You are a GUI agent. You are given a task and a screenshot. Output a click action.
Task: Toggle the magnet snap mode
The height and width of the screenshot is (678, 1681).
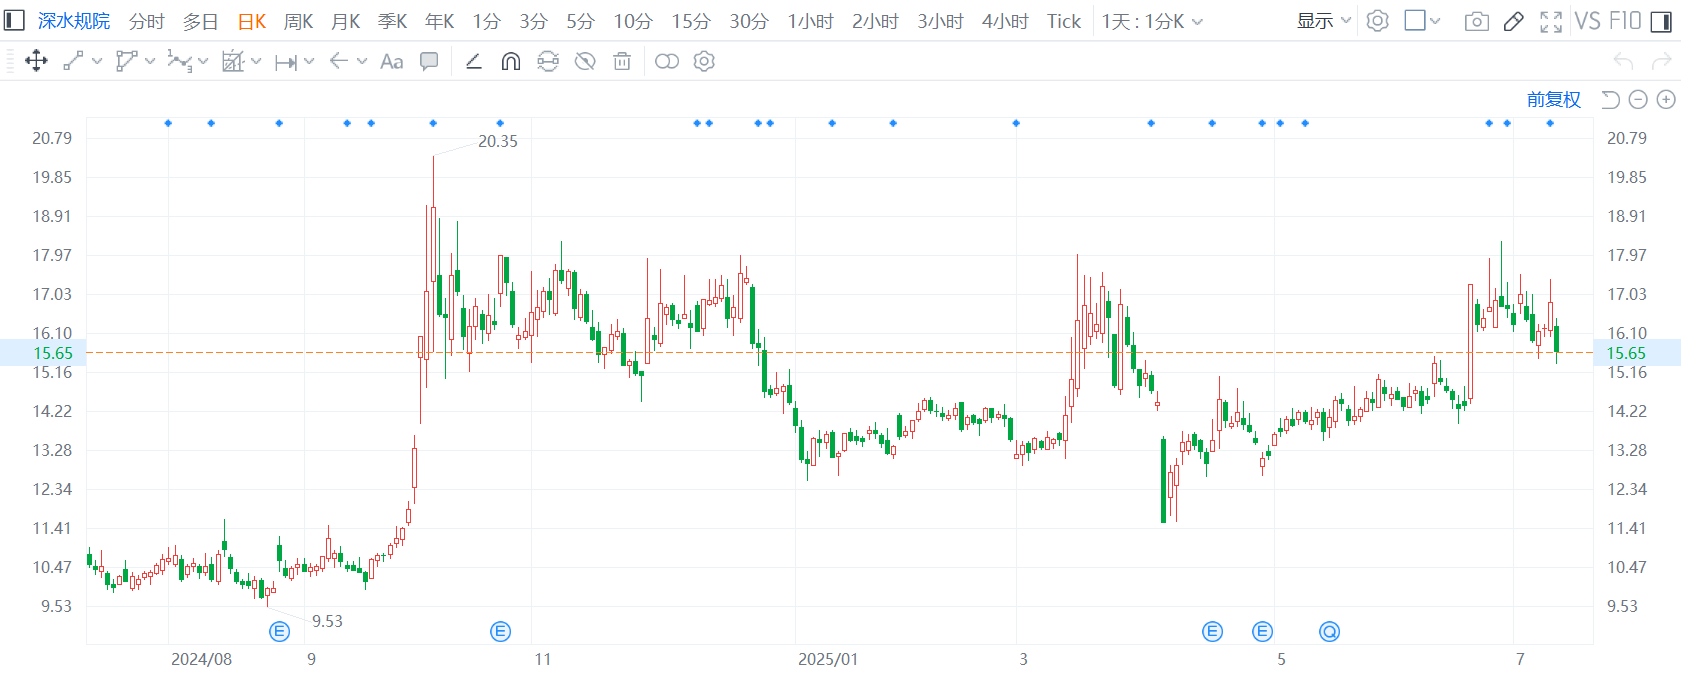511,61
